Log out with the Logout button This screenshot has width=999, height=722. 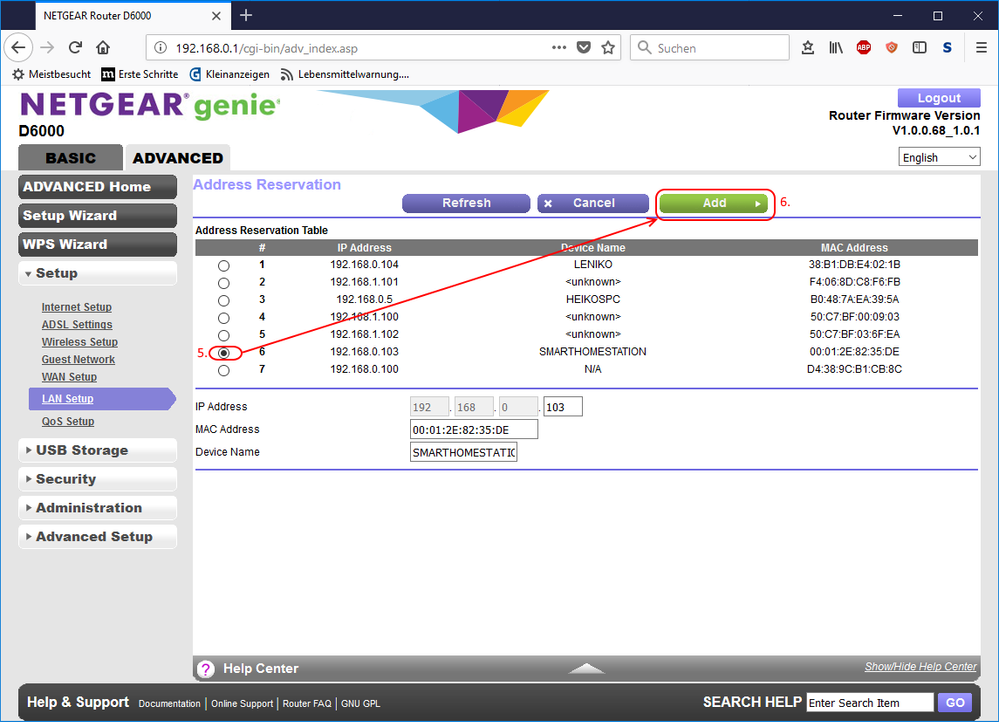click(x=939, y=98)
